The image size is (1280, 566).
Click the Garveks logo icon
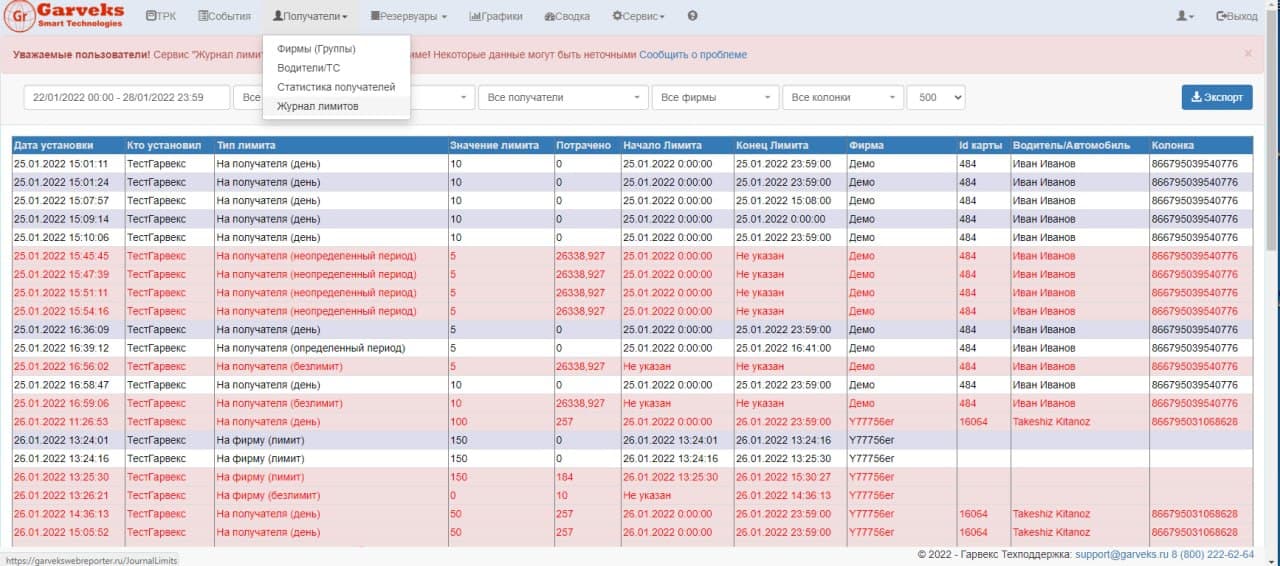(x=18, y=16)
